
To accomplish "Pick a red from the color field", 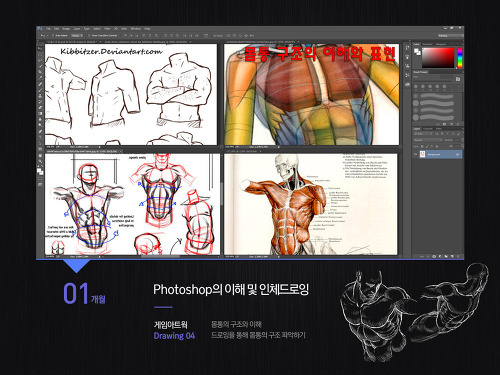I will (439, 57).
